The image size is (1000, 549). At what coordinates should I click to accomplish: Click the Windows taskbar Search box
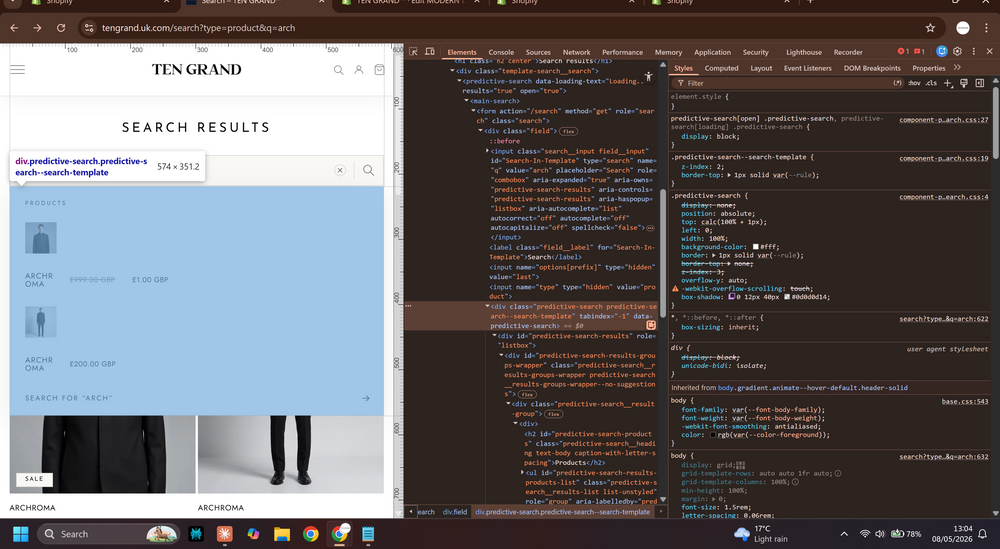click(109, 534)
